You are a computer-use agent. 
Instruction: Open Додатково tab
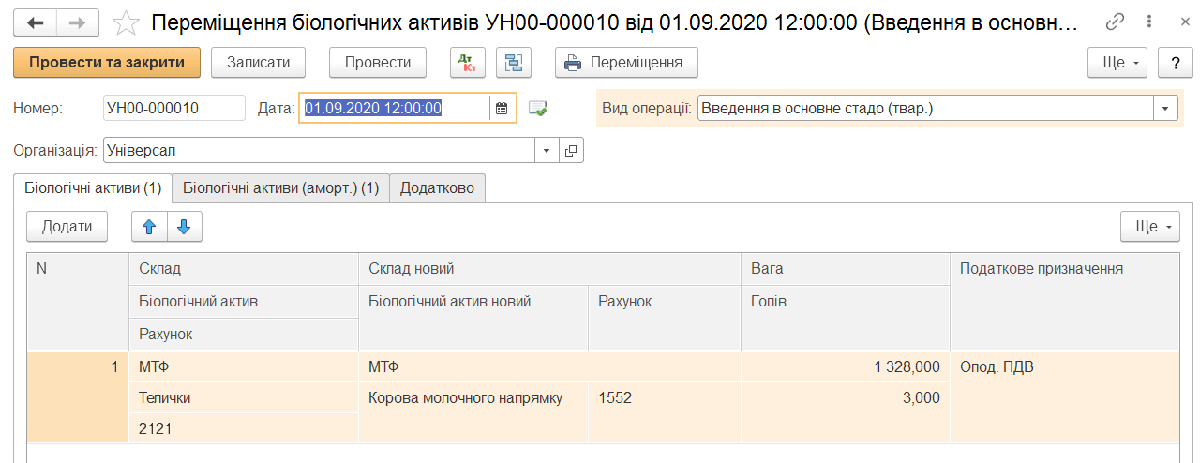437,188
